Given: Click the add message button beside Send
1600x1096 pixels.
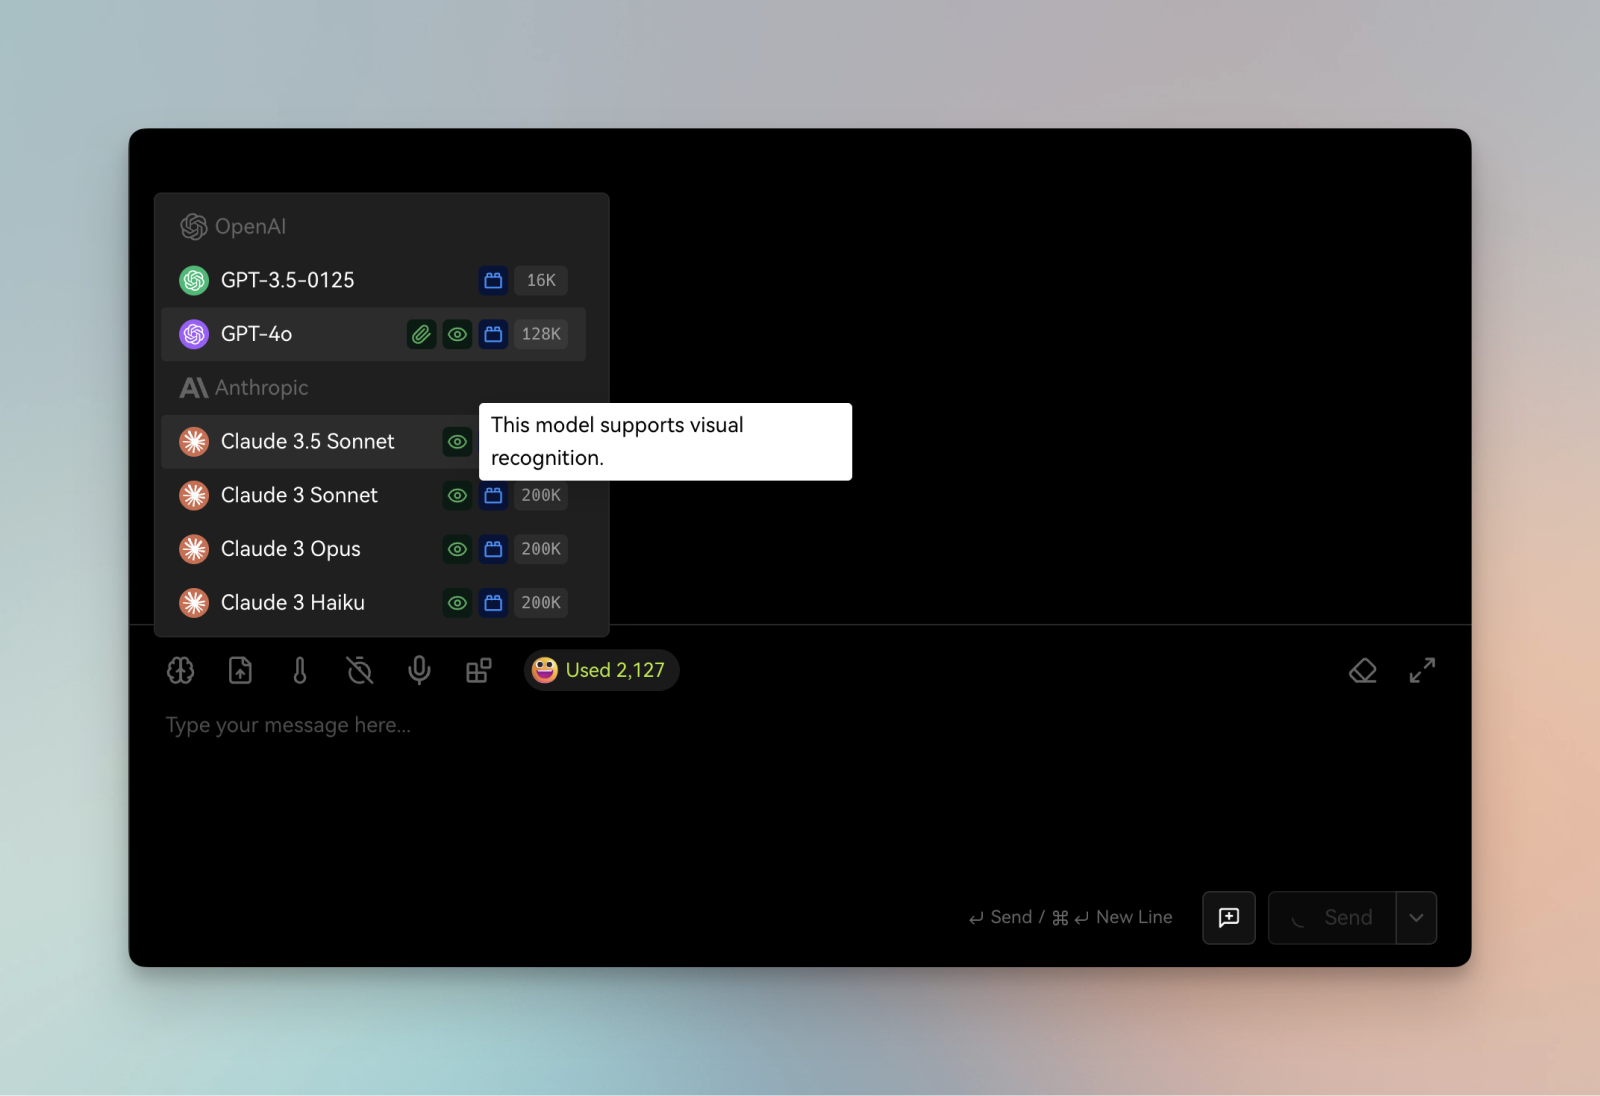Looking at the screenshot, I should tap(1229, 918).
